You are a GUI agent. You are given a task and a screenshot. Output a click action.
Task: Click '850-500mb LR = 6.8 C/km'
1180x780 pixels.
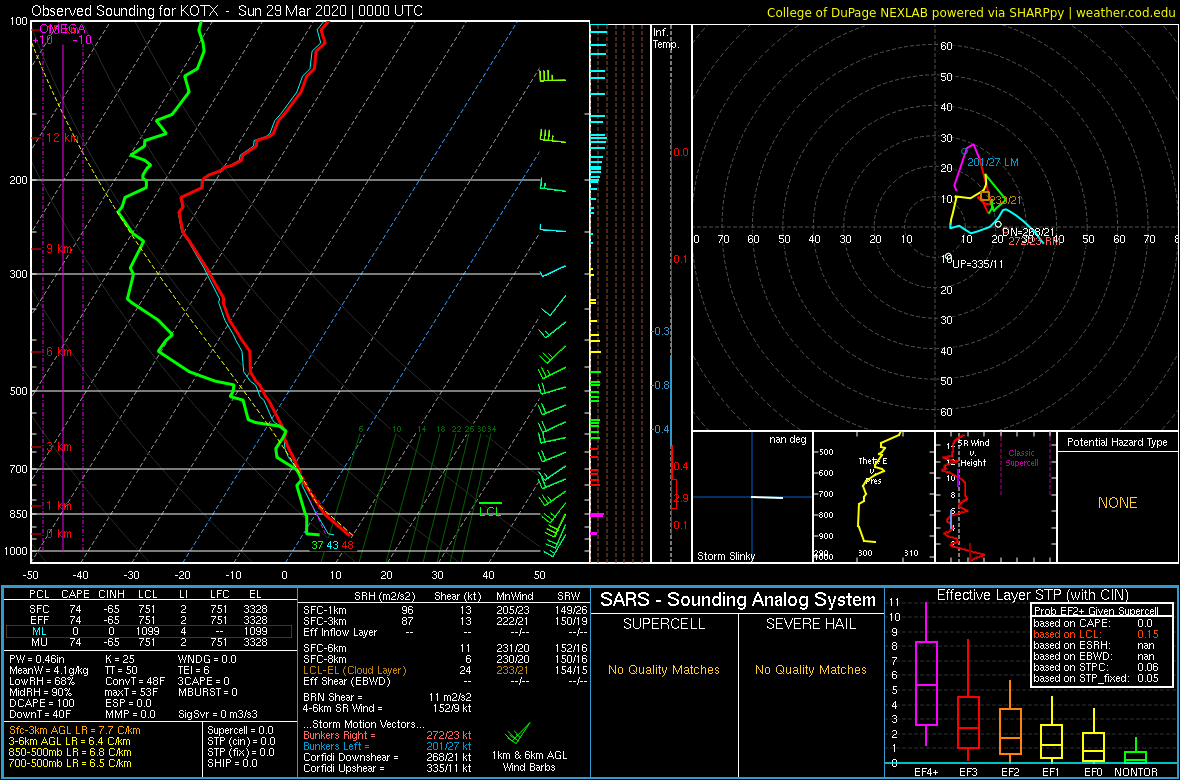69,751
